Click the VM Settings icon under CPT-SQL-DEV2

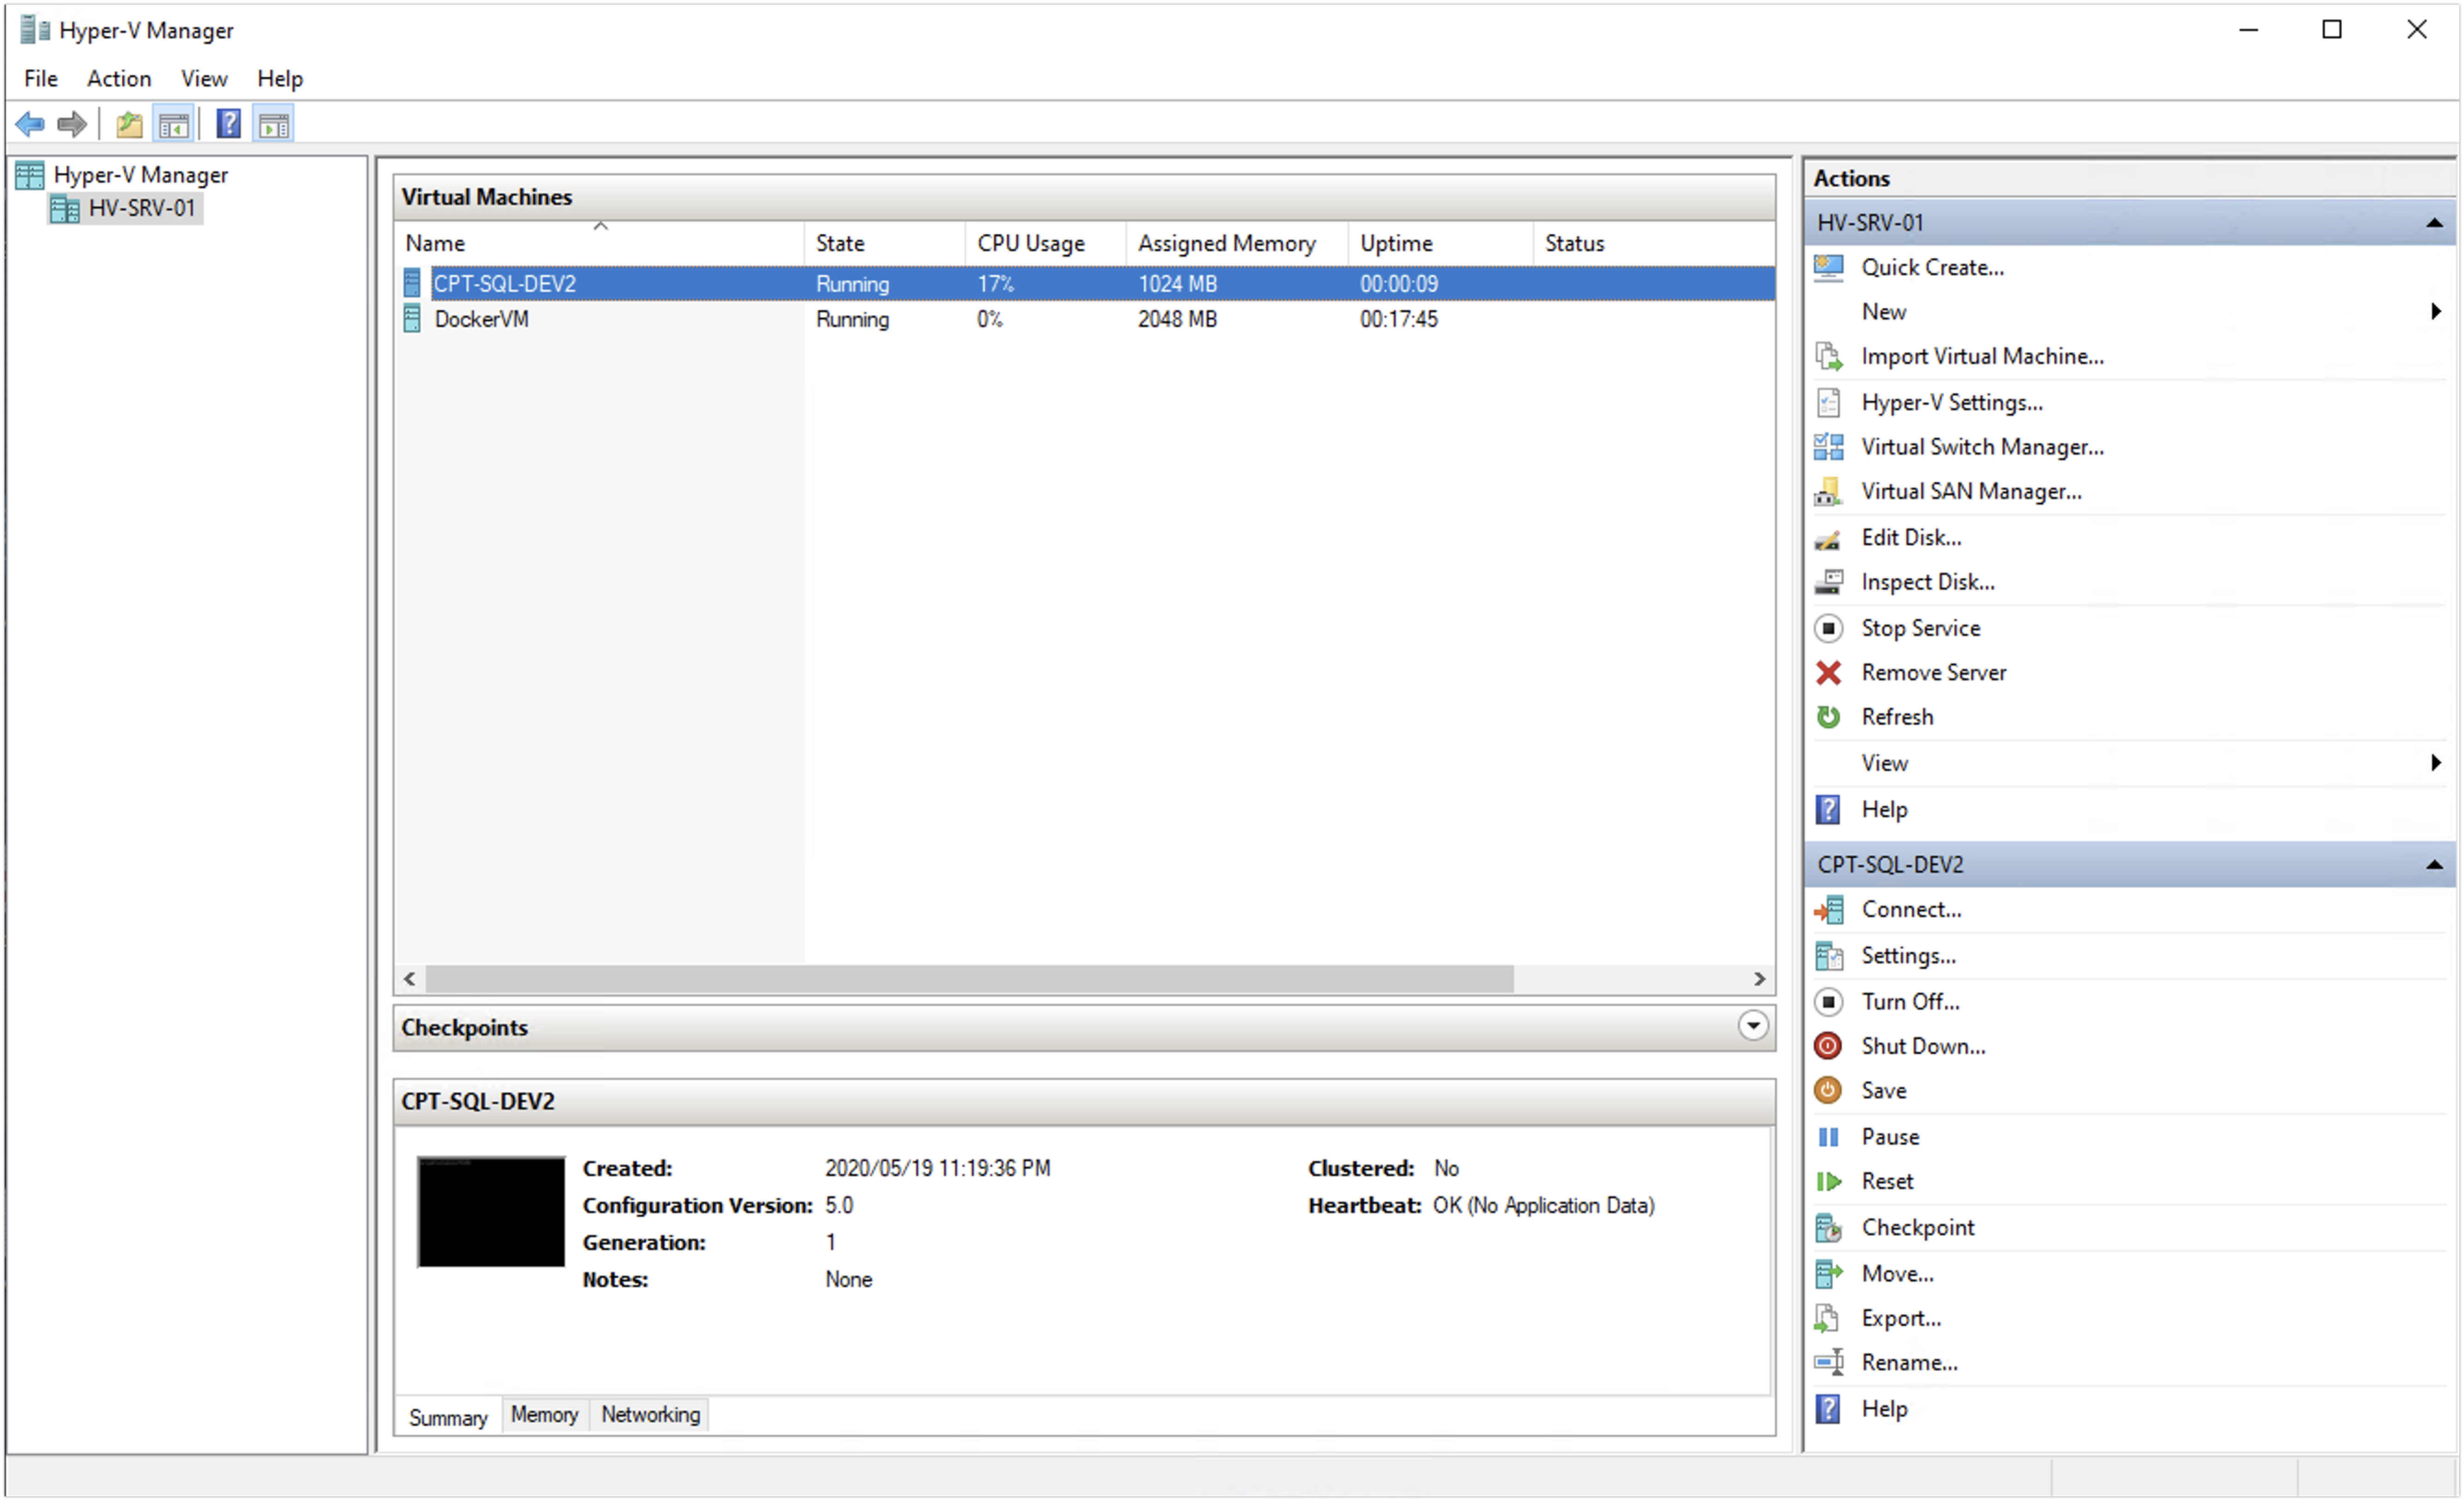[x=1829, y=957]
